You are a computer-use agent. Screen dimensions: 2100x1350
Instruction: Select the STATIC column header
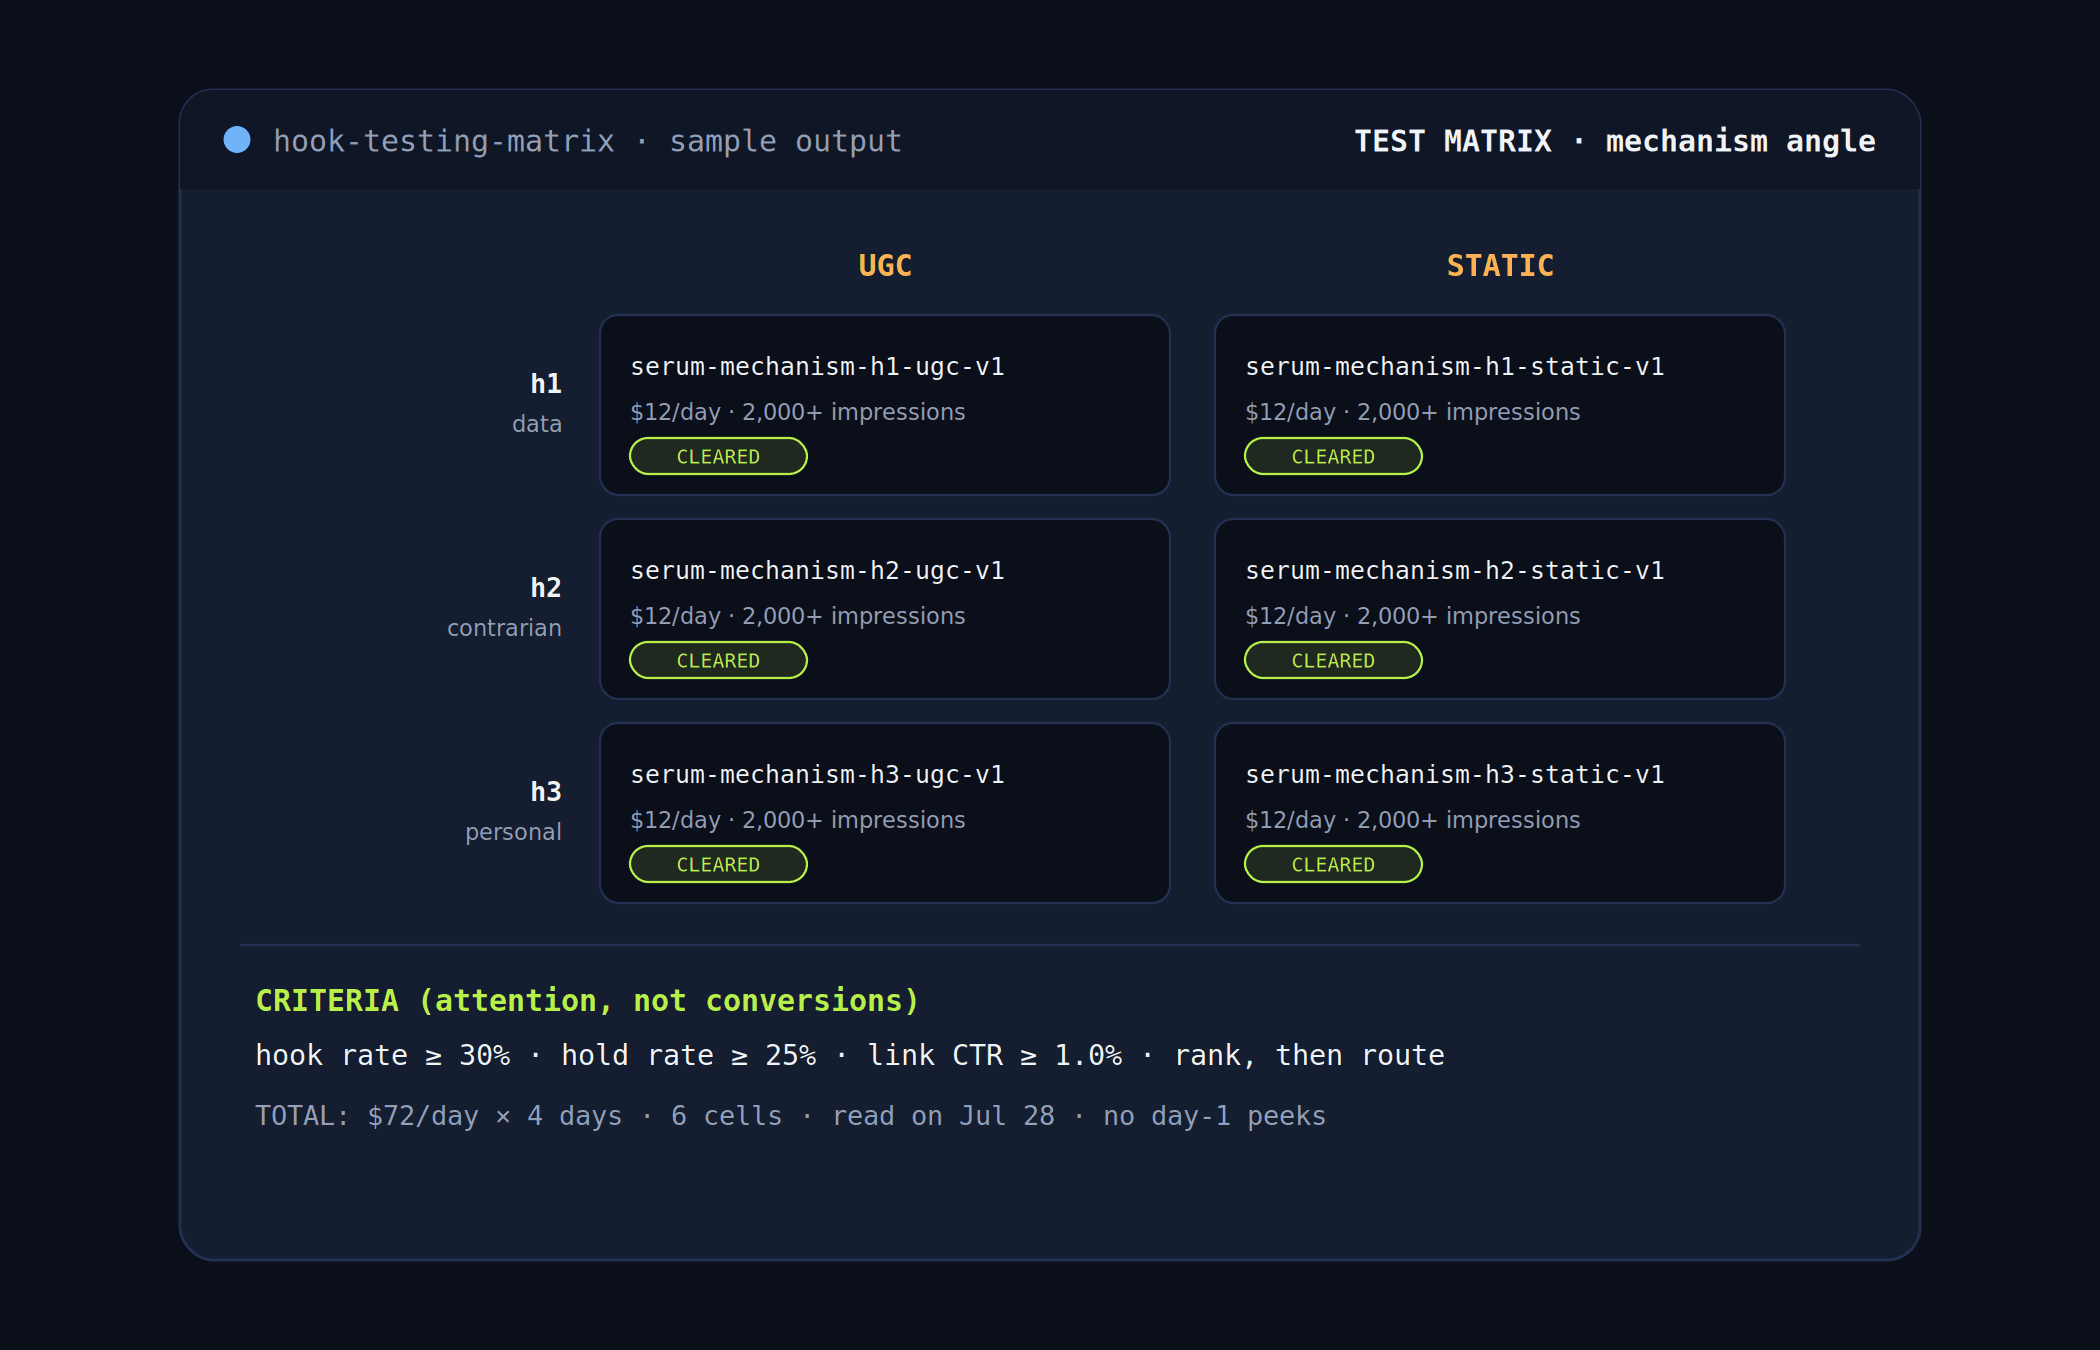[x=1500, y=265]
